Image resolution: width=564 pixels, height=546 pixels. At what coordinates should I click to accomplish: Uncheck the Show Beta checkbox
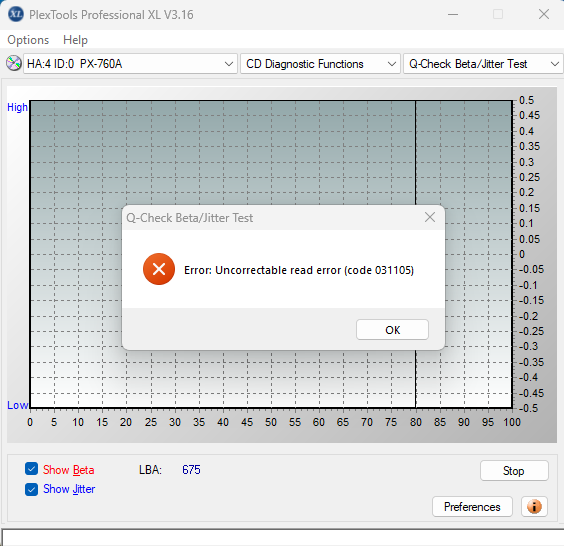[x=31, y=469]
